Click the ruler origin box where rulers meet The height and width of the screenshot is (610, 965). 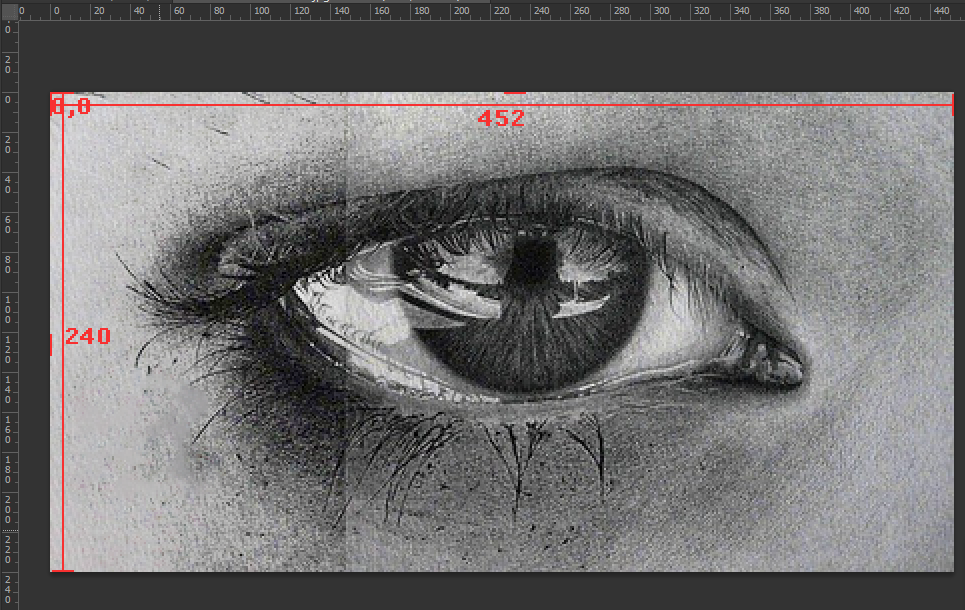tap(9, 10)
